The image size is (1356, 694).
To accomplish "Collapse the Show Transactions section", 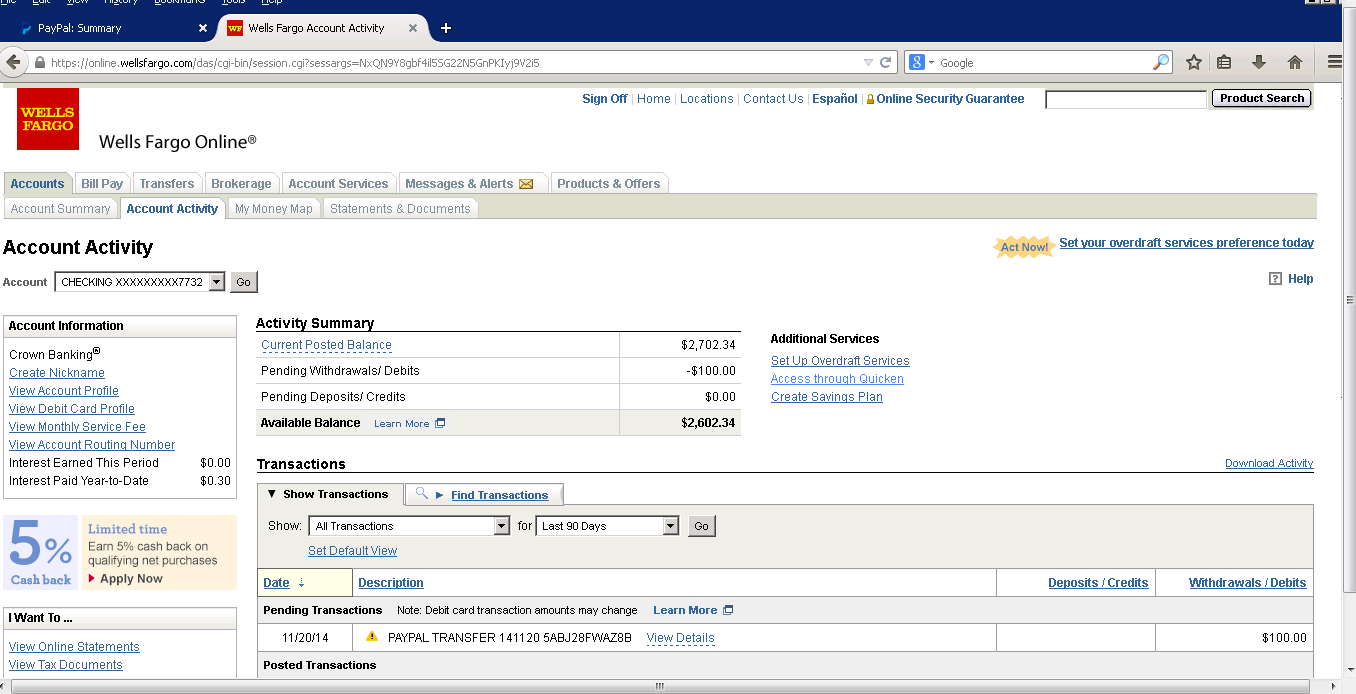I will (x=330, y=494).
